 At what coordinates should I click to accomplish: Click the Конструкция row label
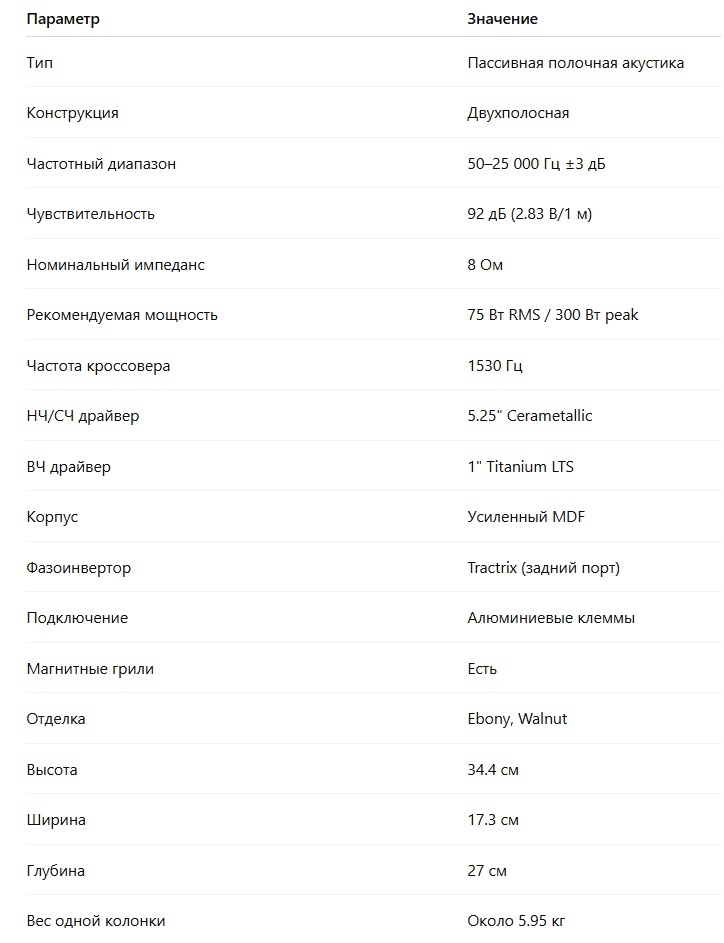pos(73,113)
